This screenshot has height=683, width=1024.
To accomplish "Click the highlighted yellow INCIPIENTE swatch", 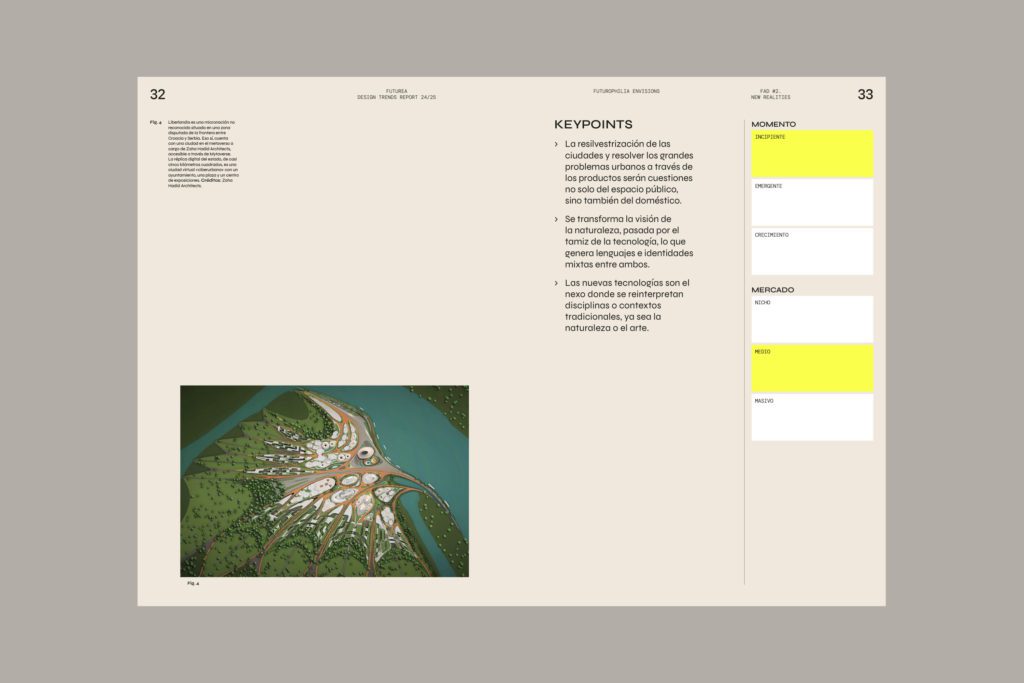I will click(811, 151).
